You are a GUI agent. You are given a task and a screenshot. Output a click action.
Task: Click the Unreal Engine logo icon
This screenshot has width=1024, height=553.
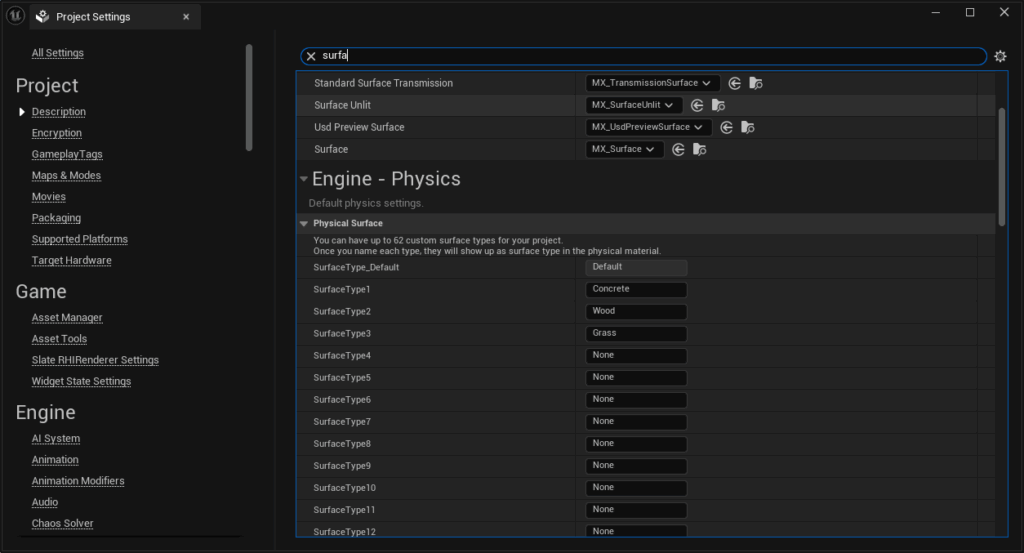[x=15, y=14]
